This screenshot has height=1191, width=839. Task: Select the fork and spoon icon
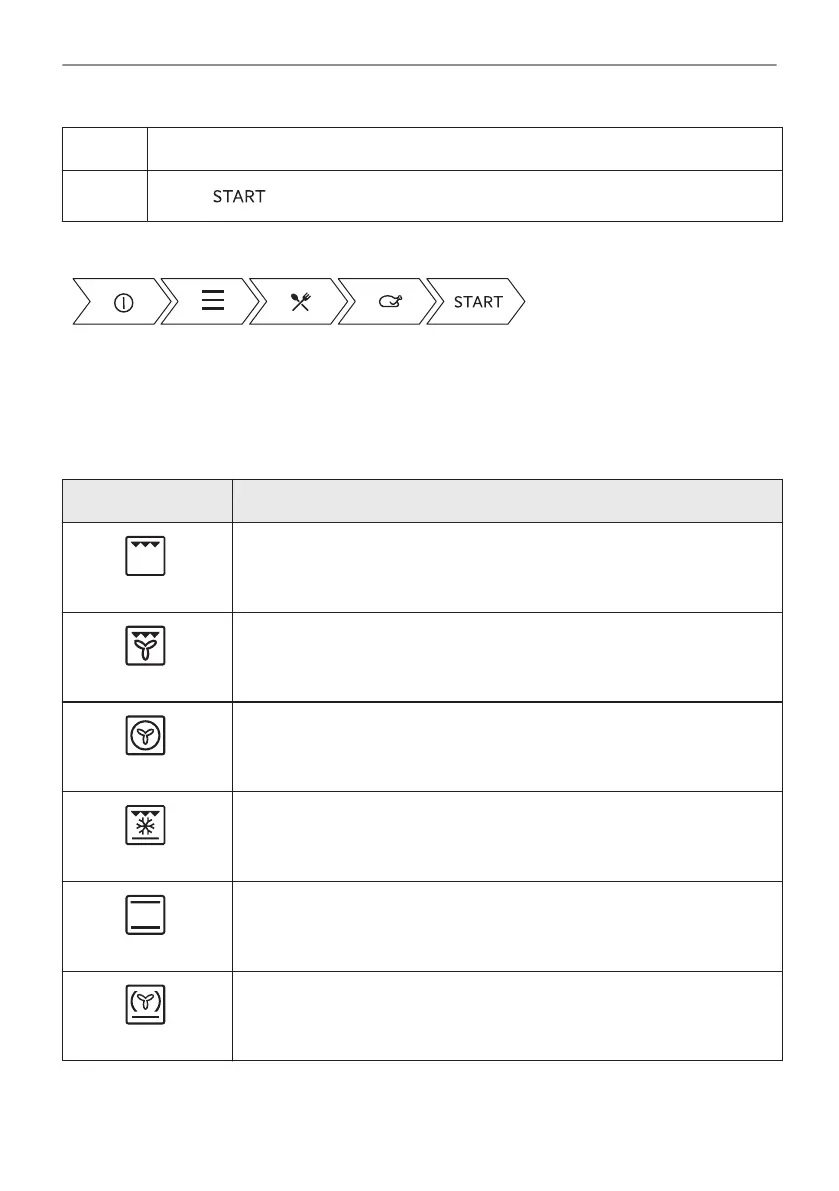point(300,302)
